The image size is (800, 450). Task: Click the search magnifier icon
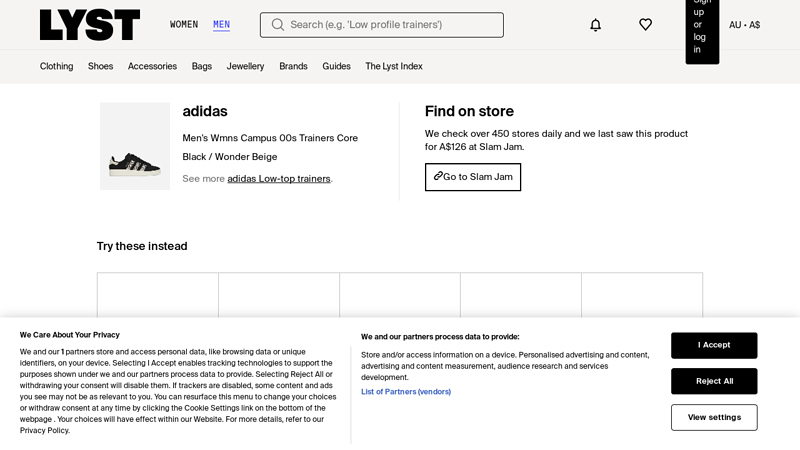click(x=278, y=24)
